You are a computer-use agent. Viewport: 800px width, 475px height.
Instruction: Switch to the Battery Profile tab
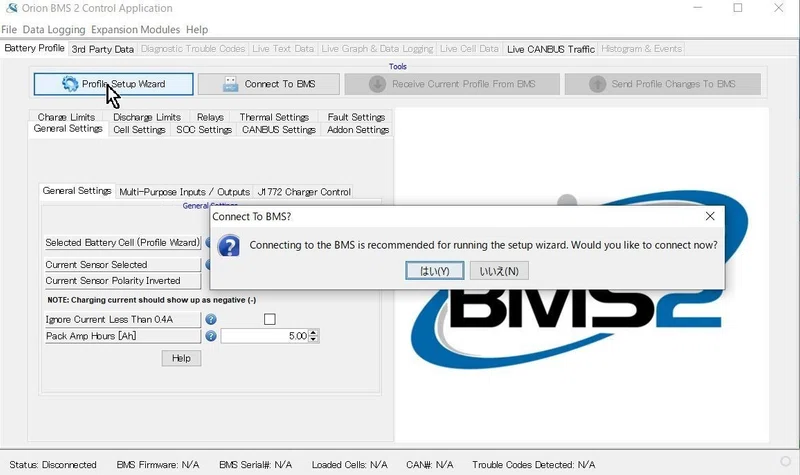pos(34,48)
